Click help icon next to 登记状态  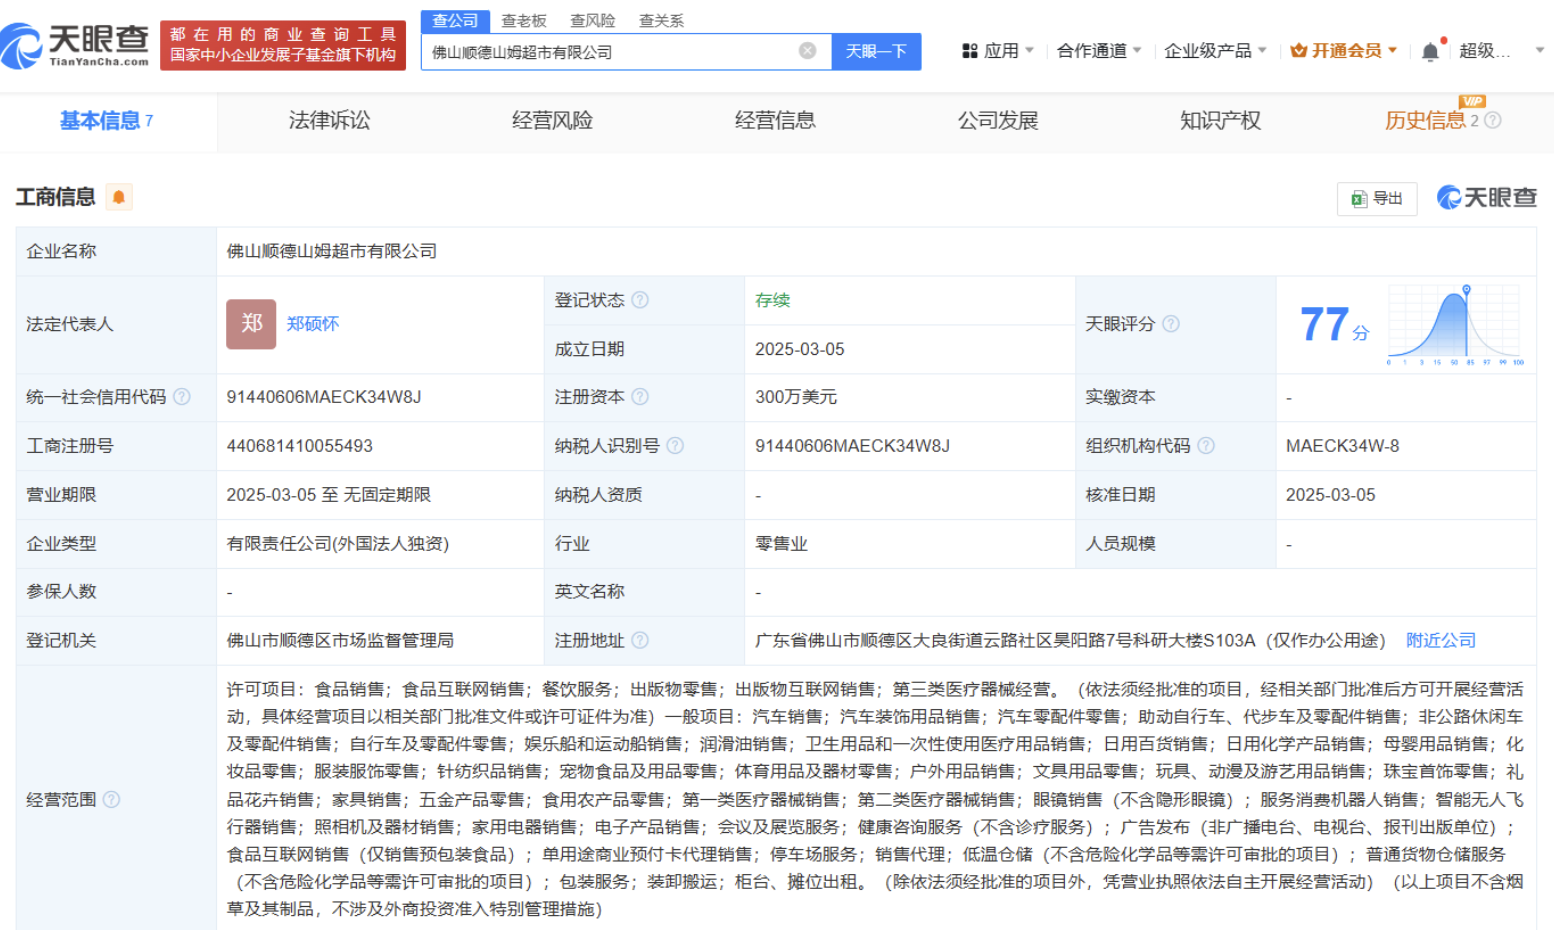click(641, 300)
